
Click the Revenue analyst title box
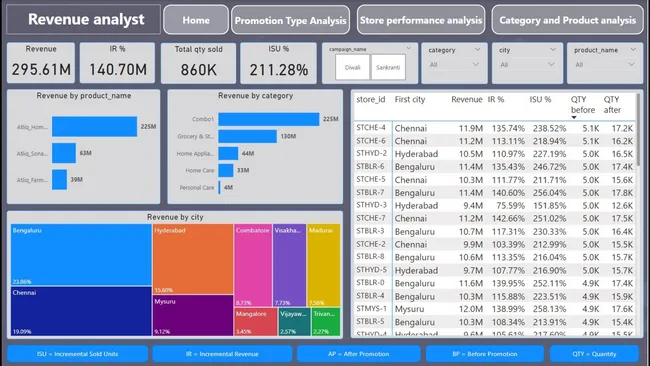84,19
